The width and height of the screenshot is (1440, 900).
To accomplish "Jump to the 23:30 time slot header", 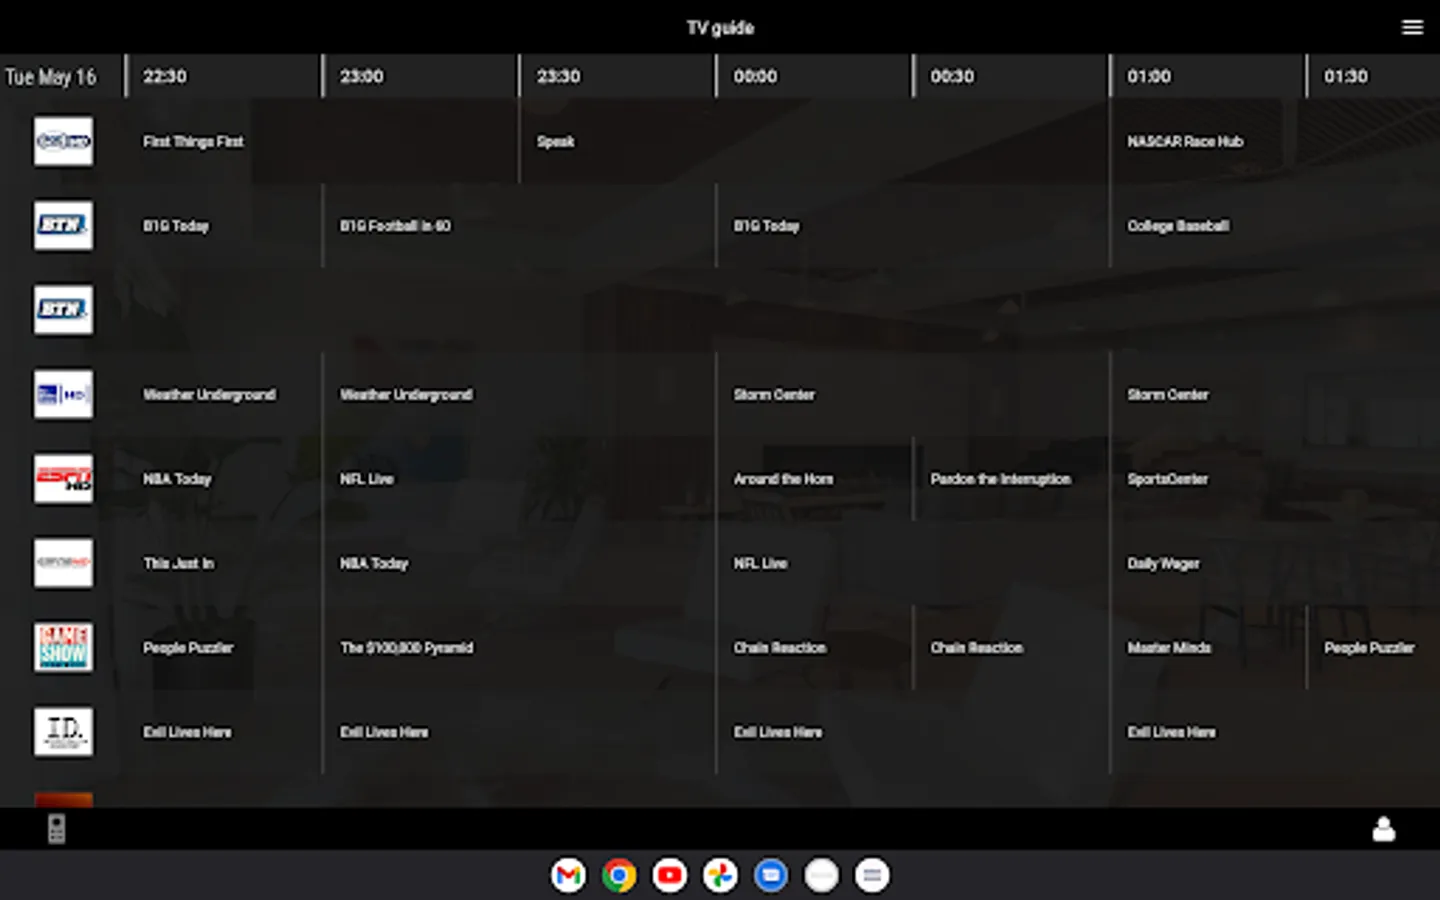I will point(558,76).
